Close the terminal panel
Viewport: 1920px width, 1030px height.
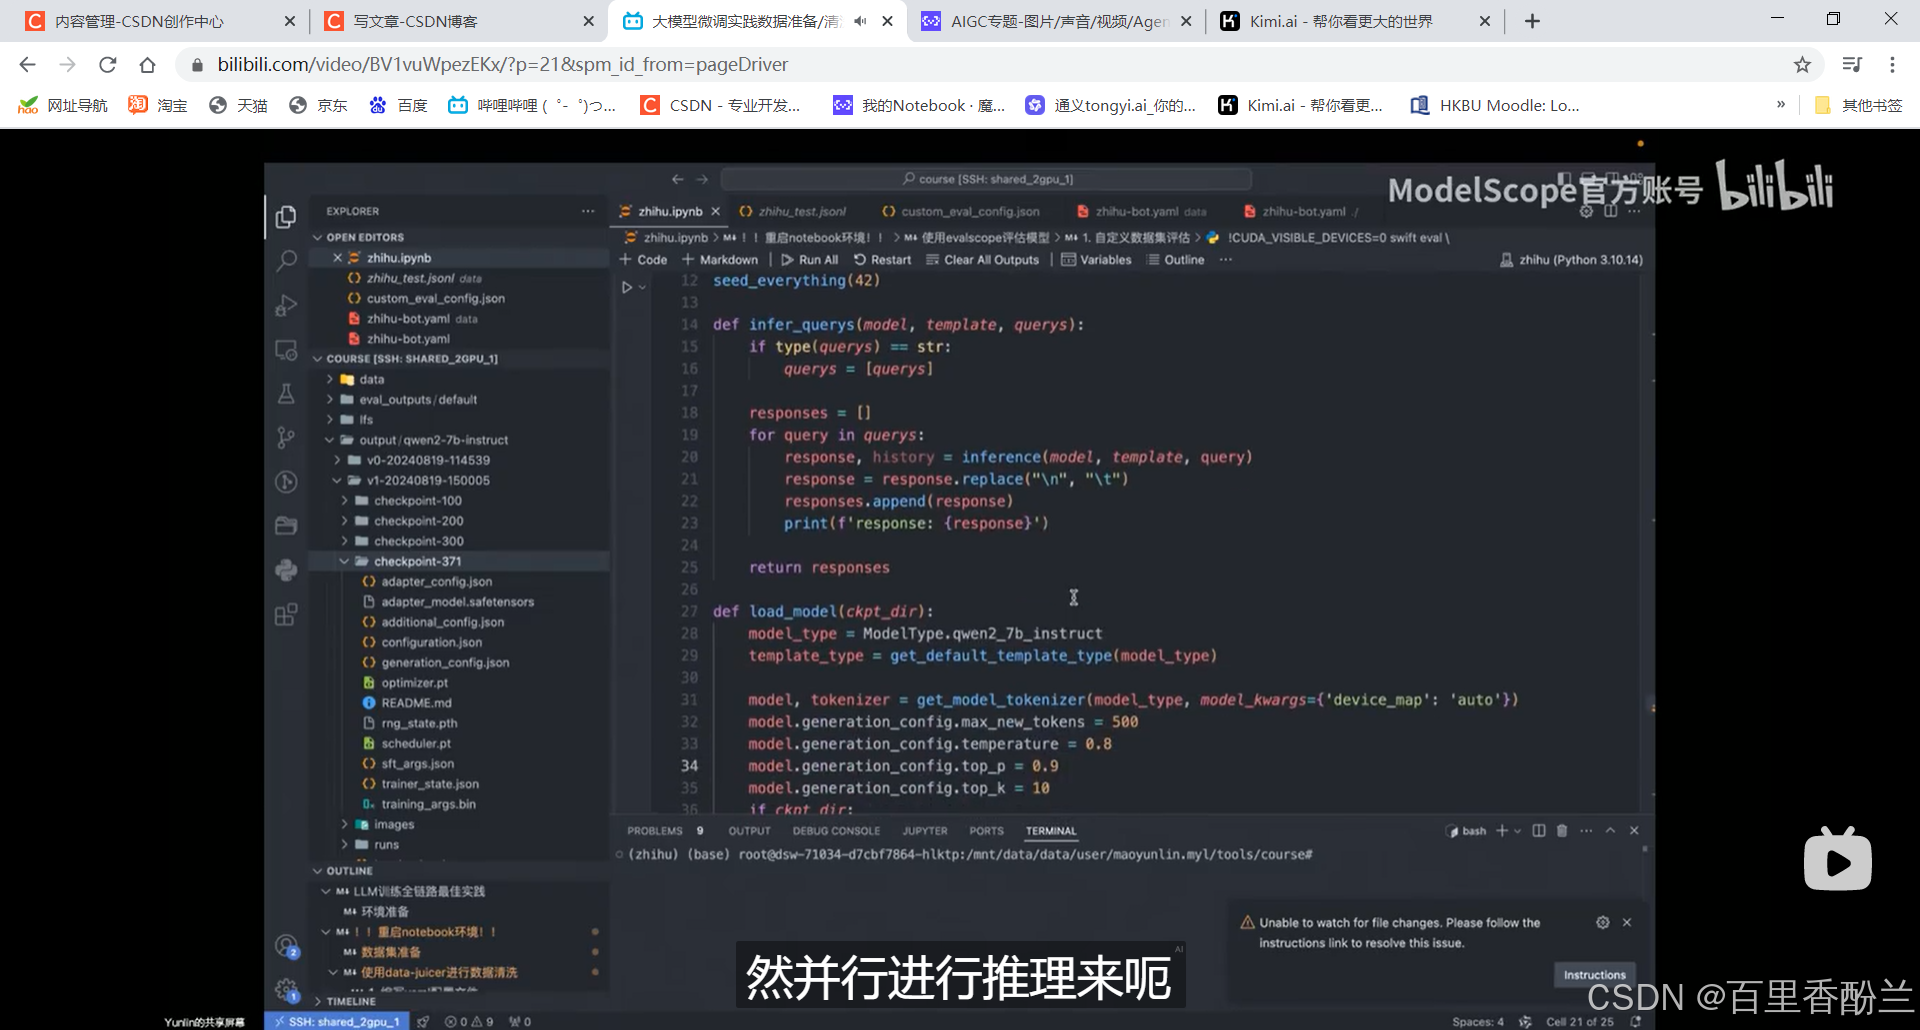[x=1634, y=831]
